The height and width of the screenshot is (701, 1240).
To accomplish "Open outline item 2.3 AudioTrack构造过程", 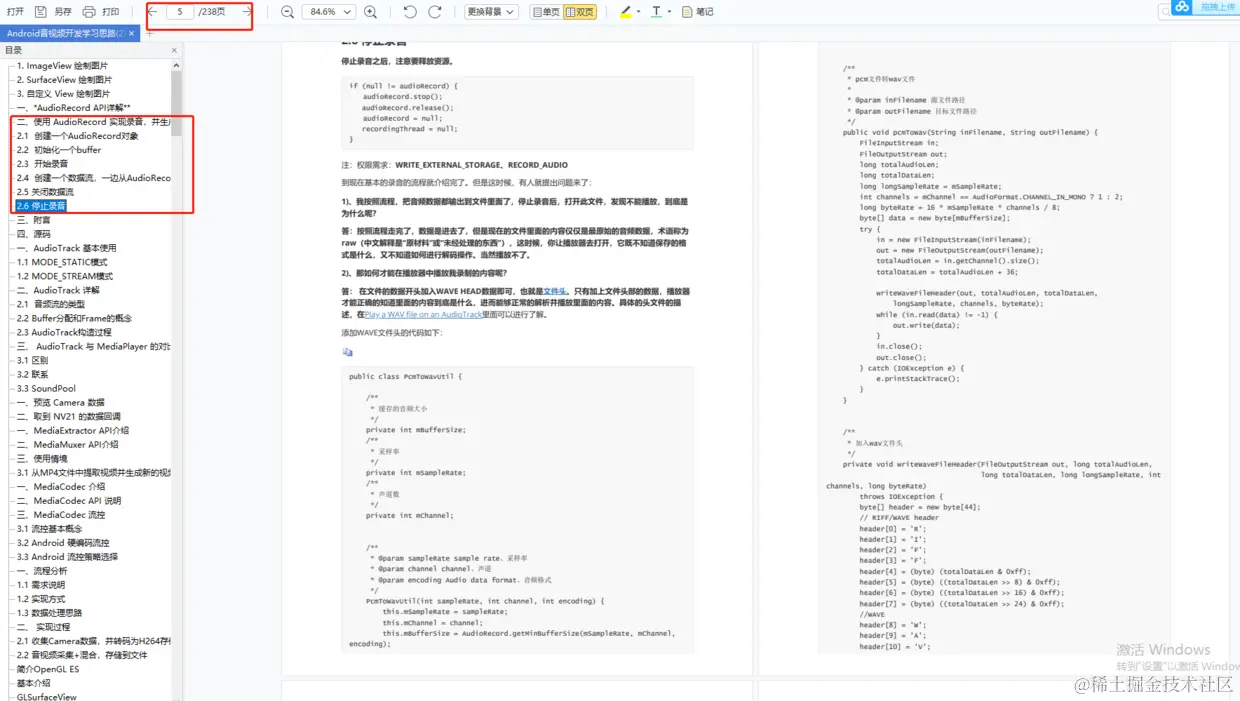I will tap(64, 332).
